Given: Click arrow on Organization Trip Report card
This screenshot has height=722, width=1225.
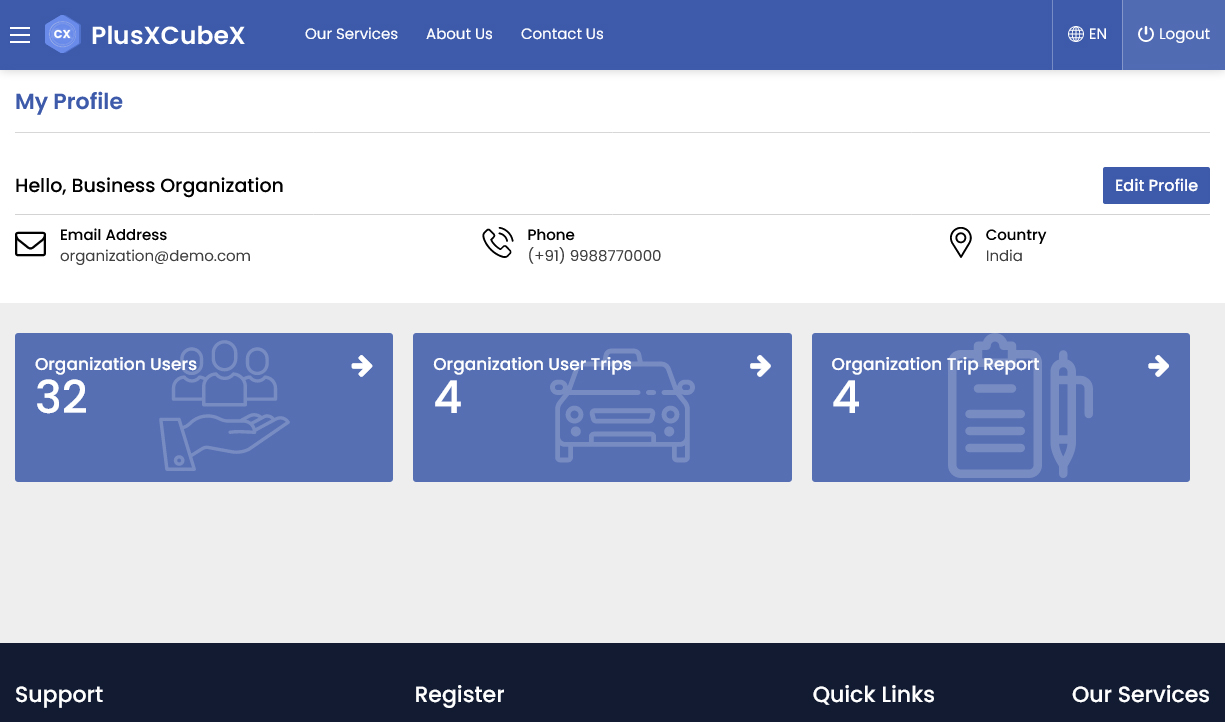Looking at the screenshot, I should point(1159,366).
